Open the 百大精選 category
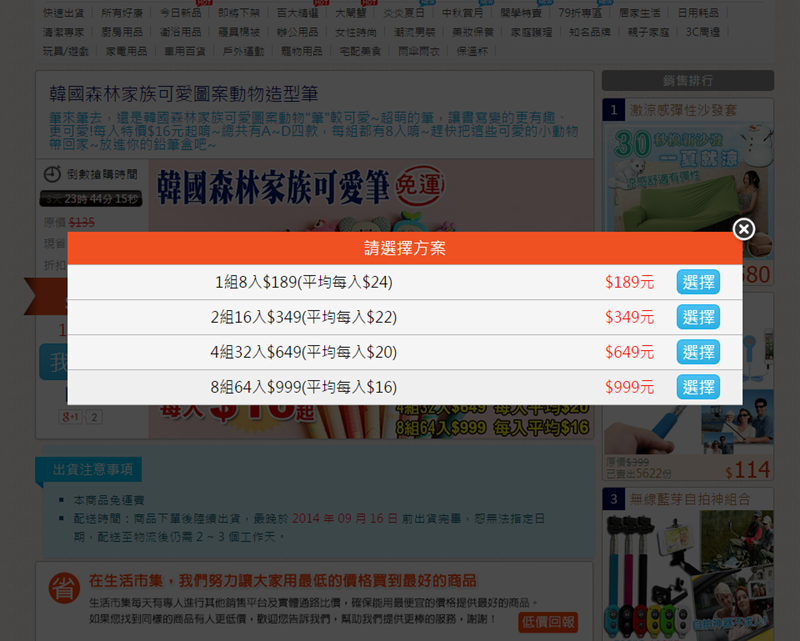This screenshot has height=641, width=800. 297,13
